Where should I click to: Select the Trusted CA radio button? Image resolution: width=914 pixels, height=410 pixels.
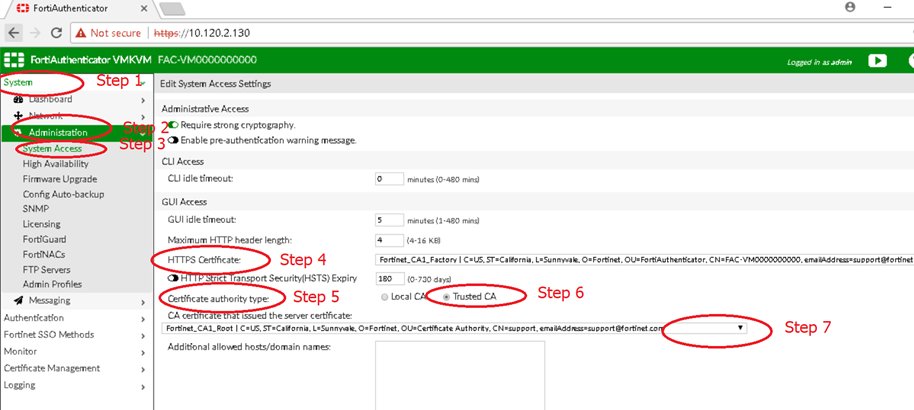click(447, 297)
